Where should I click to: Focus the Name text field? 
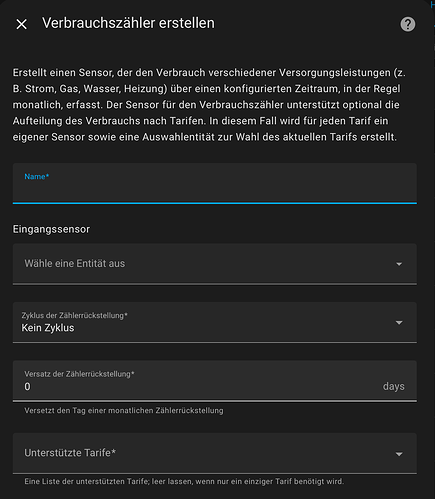coord(215,183)
